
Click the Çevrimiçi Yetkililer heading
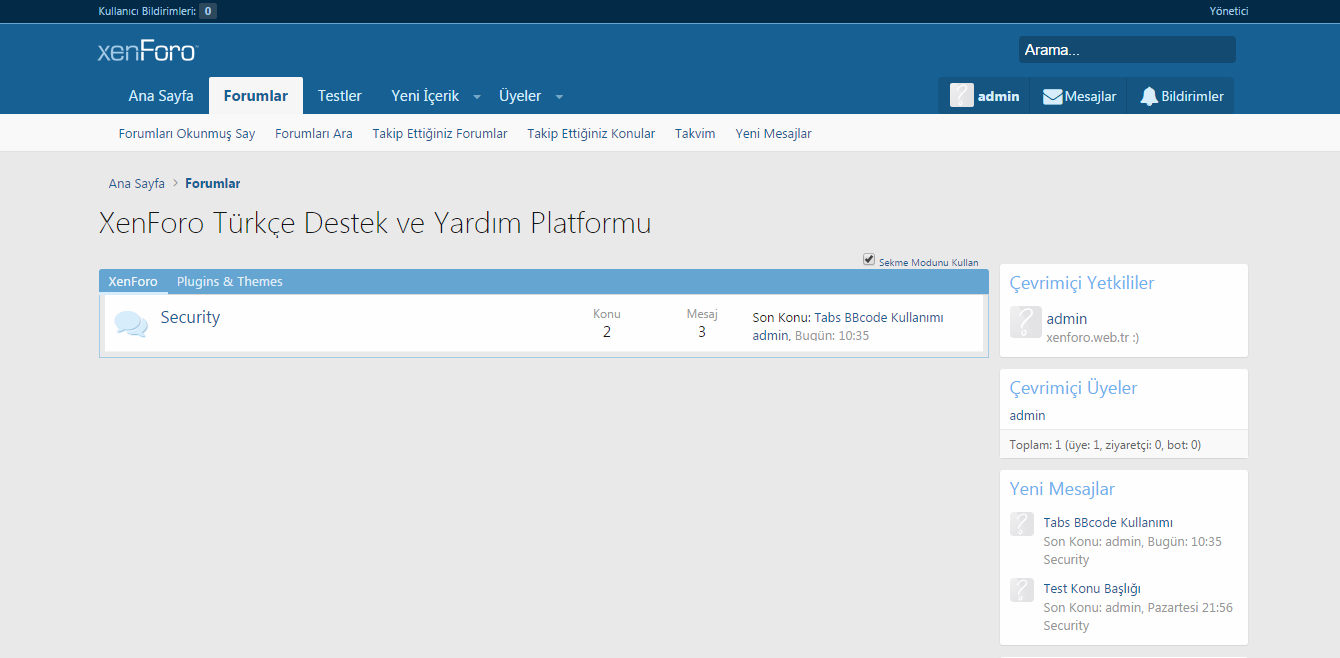(x=1082, y=283)
